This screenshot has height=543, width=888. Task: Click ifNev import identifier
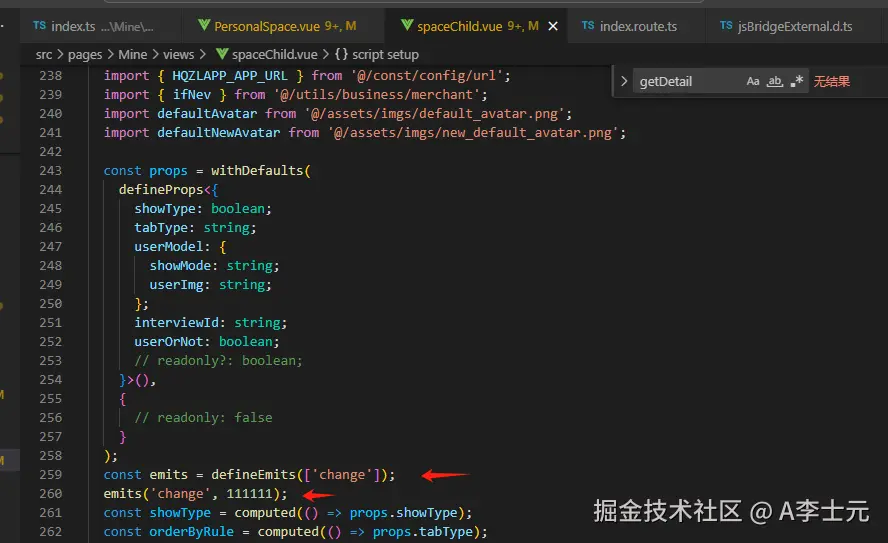[191, 95]
